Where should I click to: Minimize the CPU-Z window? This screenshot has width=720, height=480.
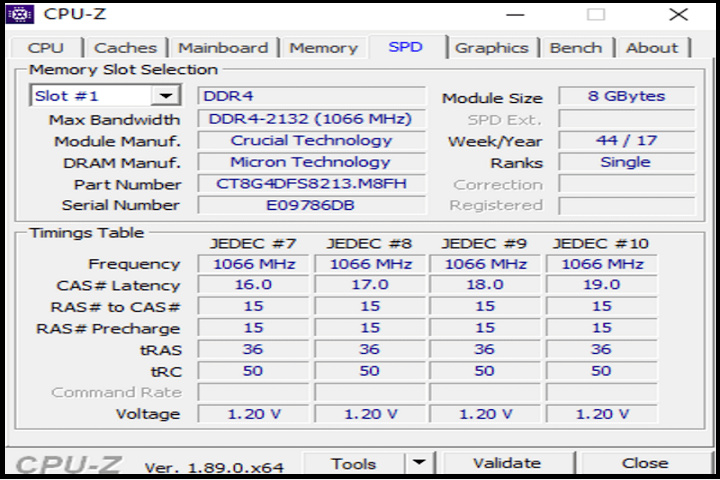tap(516, 15)
